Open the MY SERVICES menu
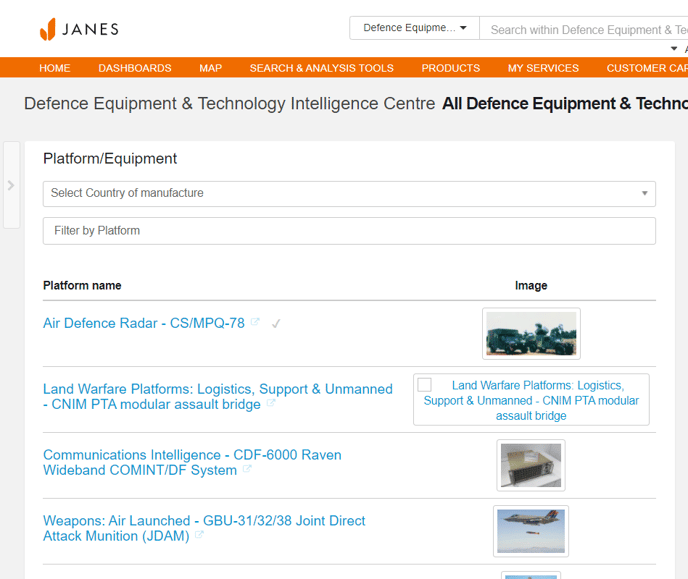The height and width of the screenshot is (579, 688). click(x=543, y=68)
